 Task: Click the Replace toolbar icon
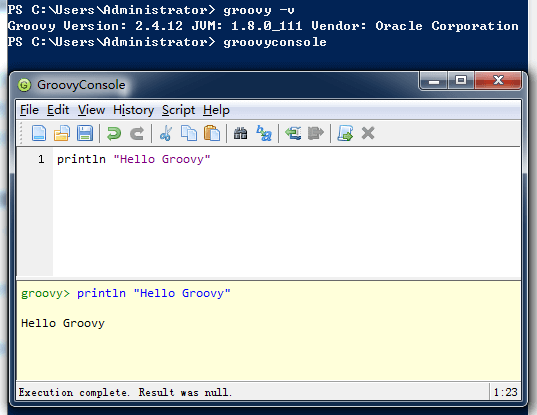(264, 133)
